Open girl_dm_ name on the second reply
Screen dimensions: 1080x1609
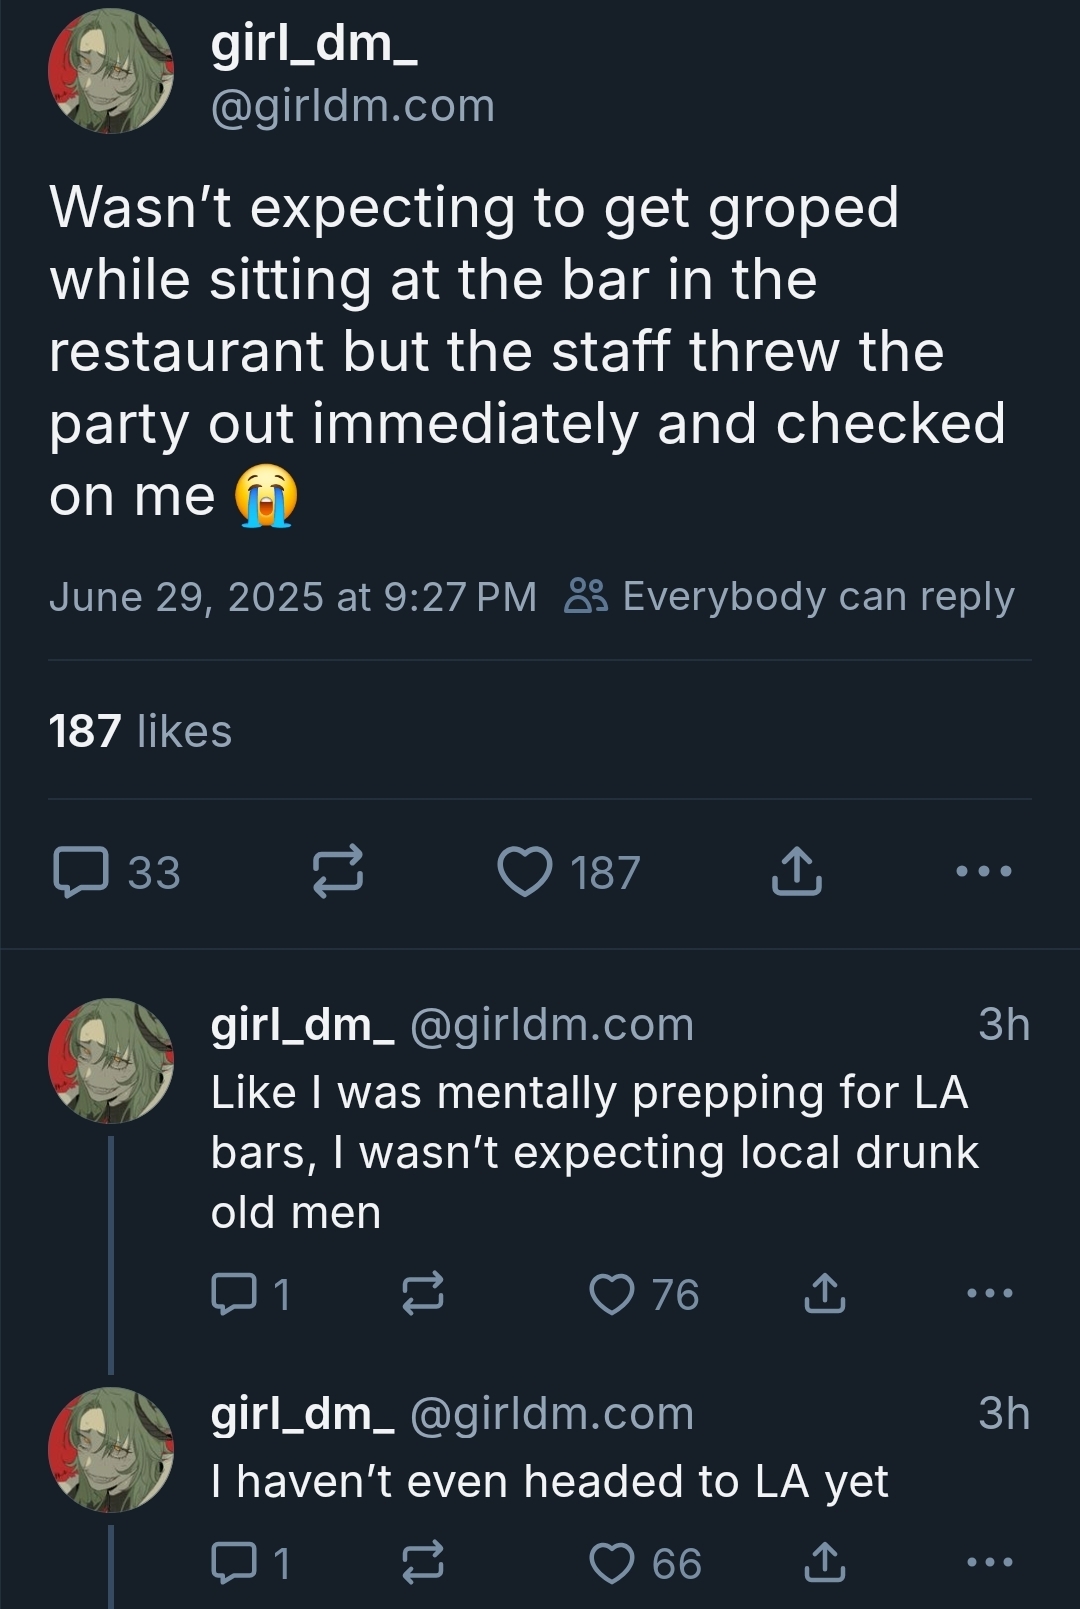[x=302, y=1413]
